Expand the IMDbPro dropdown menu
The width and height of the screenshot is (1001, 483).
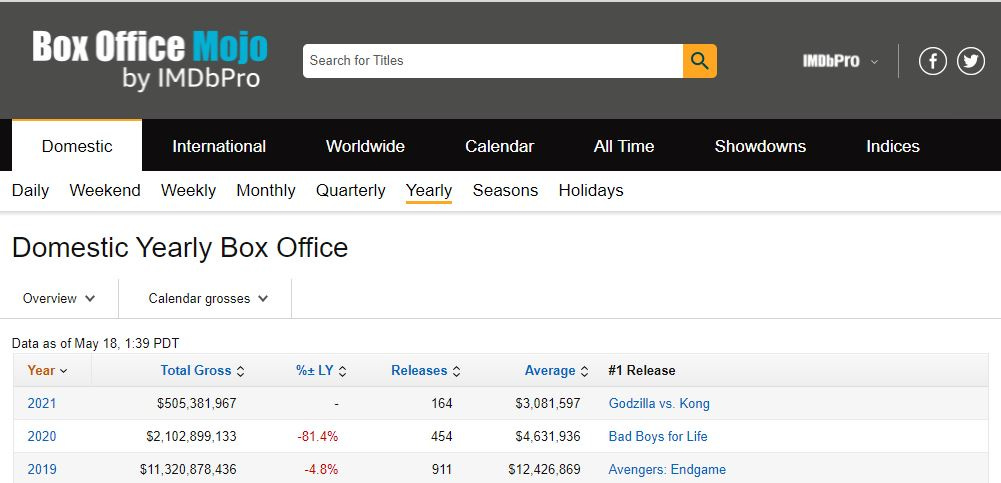pyautogui.click(x=840, y=61)
